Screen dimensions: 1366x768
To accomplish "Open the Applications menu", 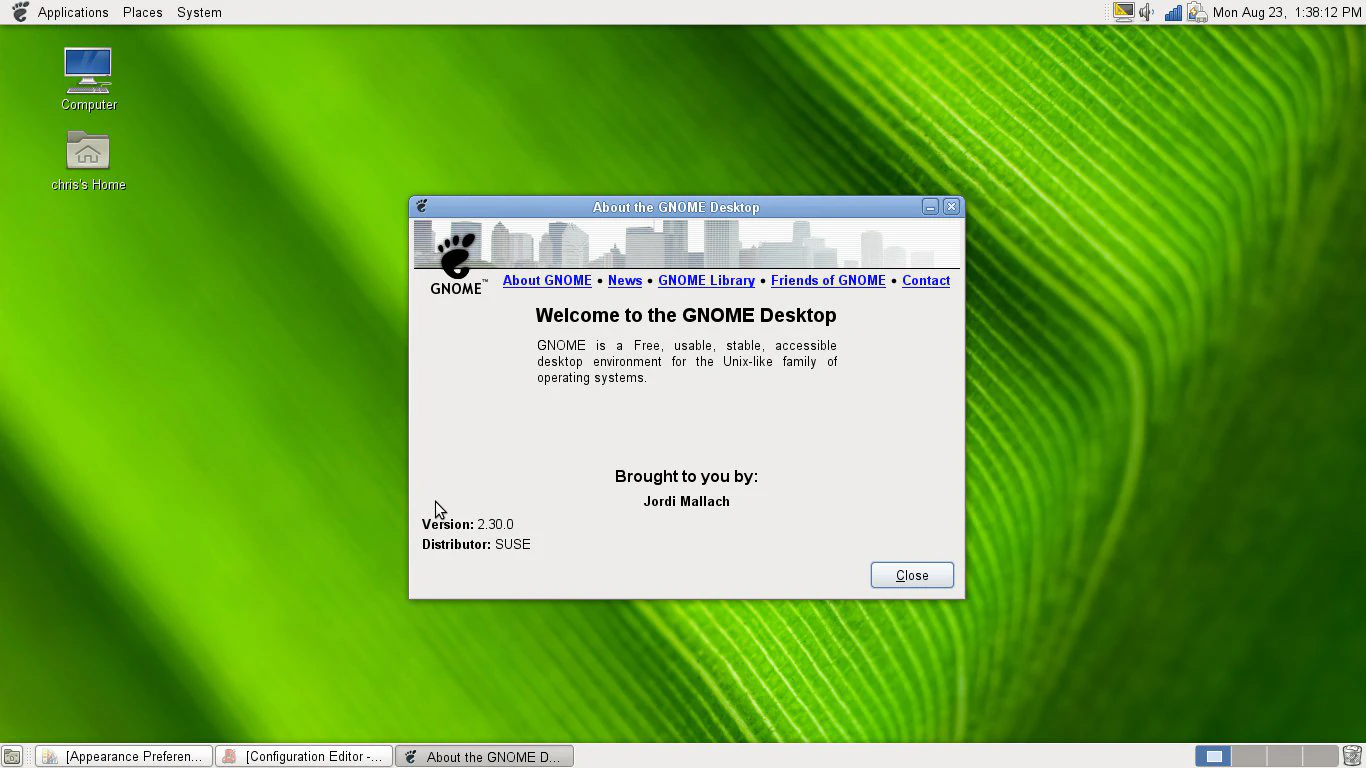I will 72,12.
